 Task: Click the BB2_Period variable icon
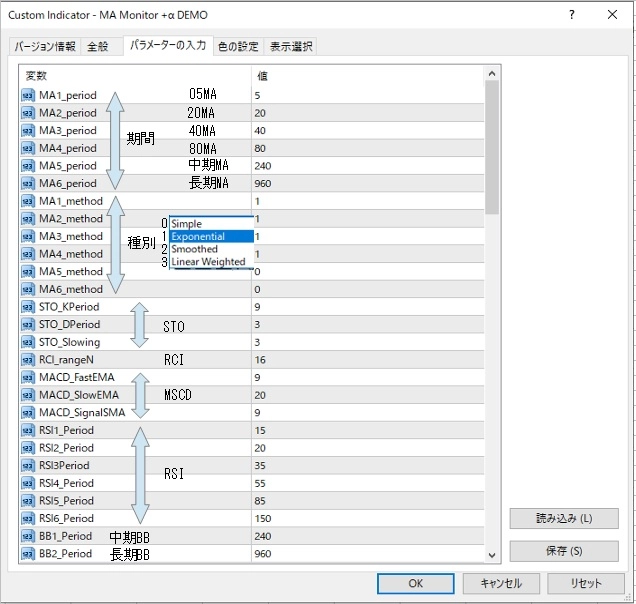pyautogui.click(x=28, y=554)
